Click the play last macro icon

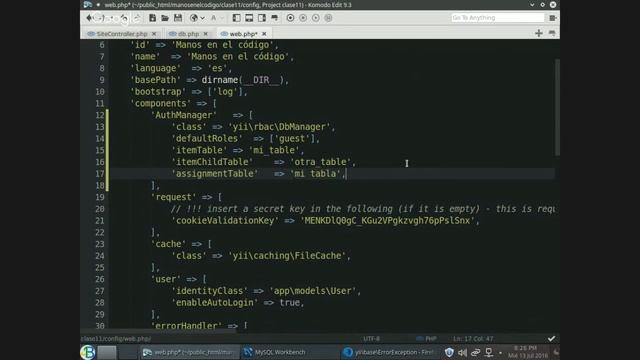tap(316, 18)
